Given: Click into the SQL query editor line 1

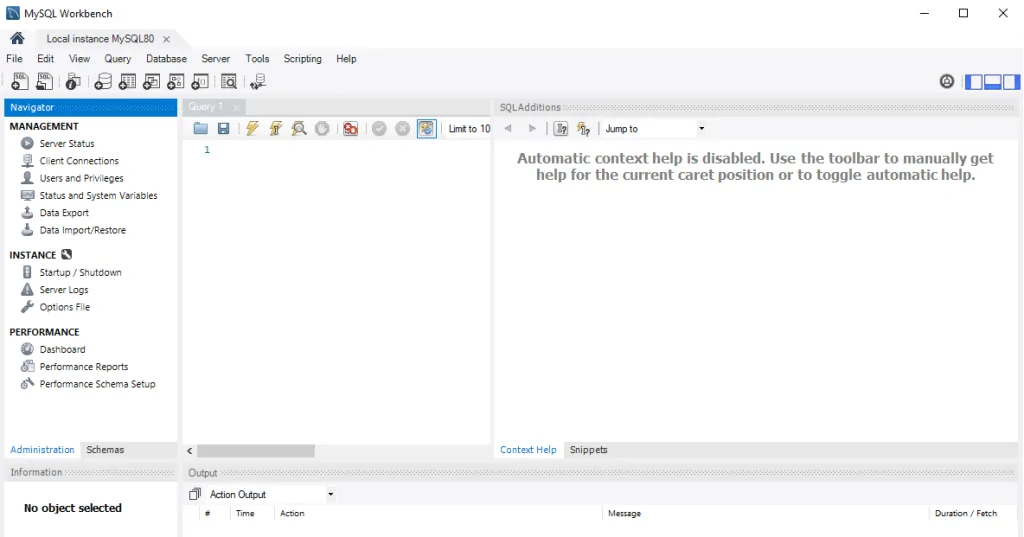Looking at the screenshot, I should (x=353, y=150).
